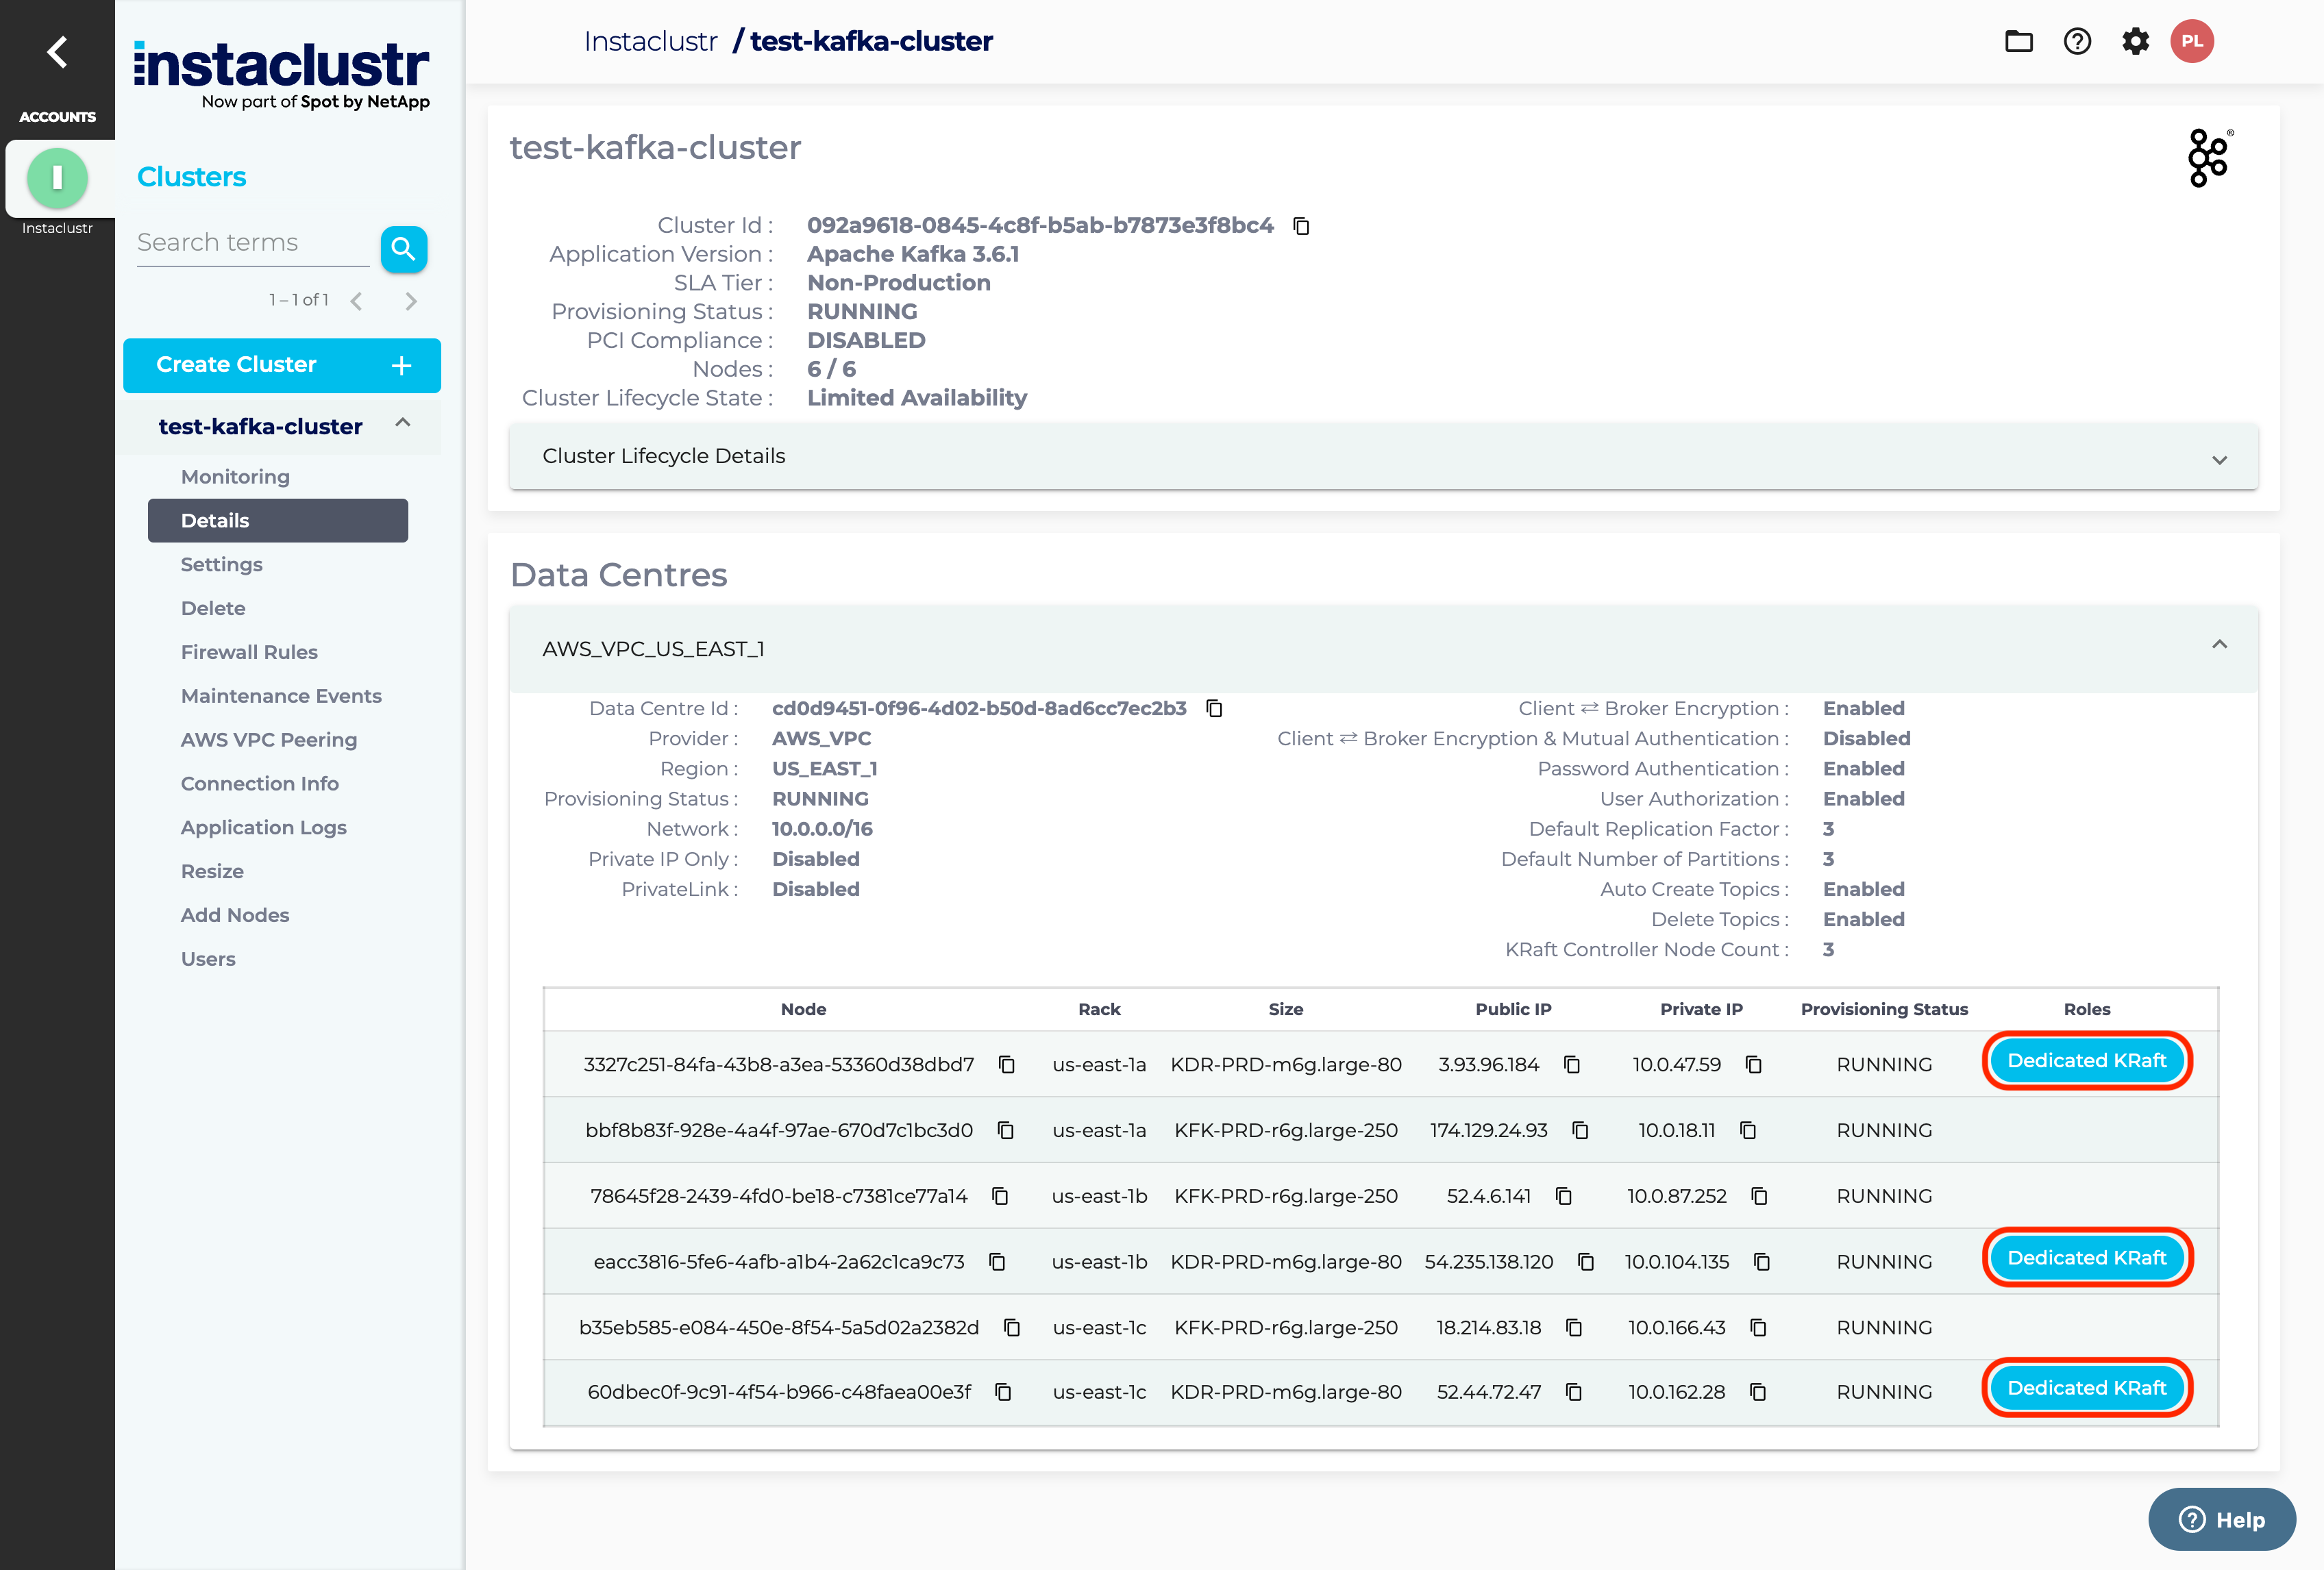Image resolution: width=2324 pixels, height=1570 pixels.
Task: Copy the Cluster Id to clipboard
Action: click(1301, 226)
